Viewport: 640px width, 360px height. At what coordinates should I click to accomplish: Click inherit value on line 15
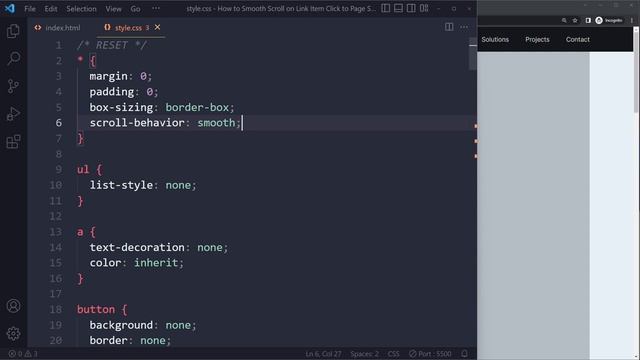point(156,263)
